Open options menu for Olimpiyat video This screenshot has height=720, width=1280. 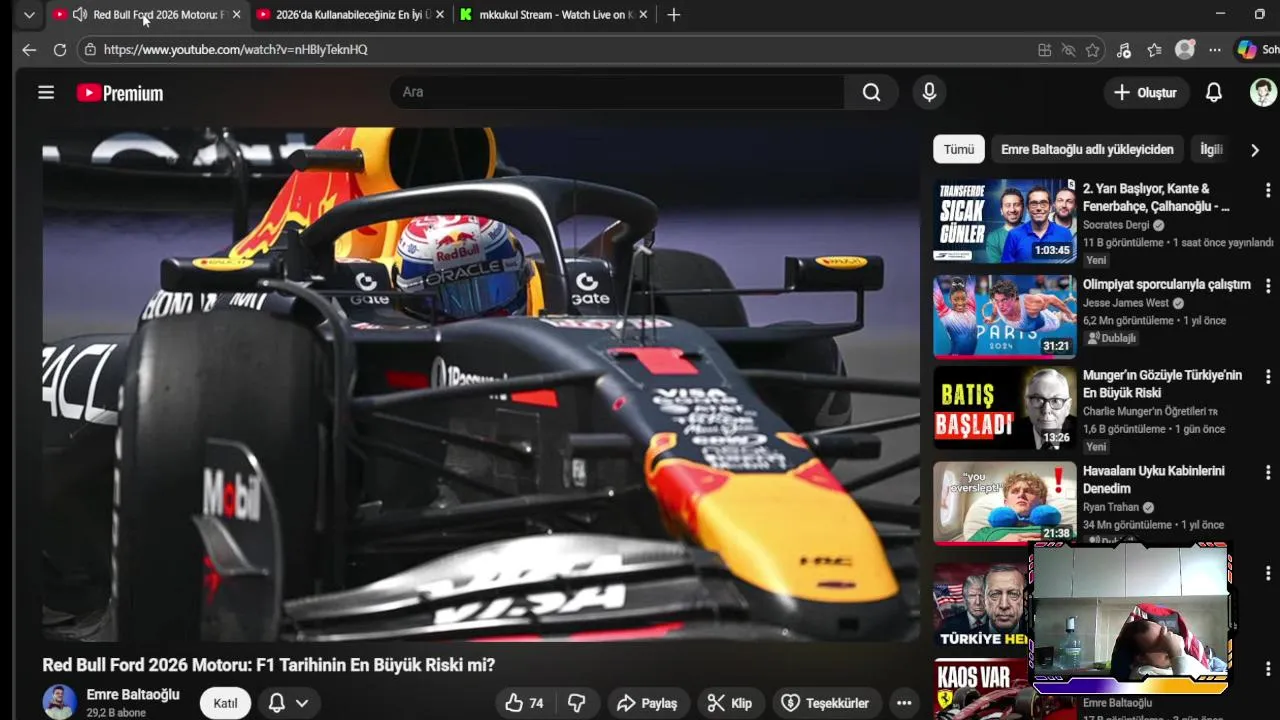click(1268, 286)
